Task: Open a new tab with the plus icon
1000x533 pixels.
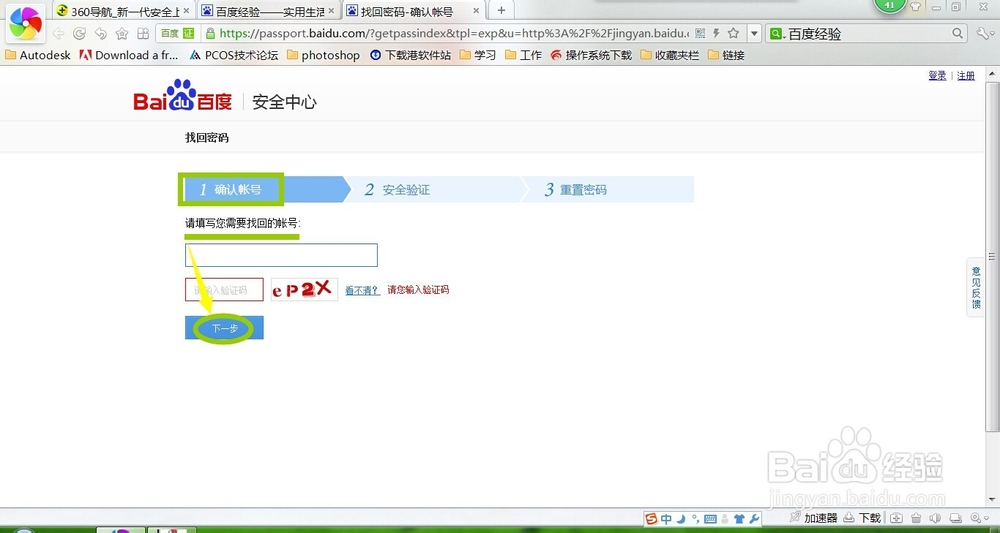Action: coord(501,10)
